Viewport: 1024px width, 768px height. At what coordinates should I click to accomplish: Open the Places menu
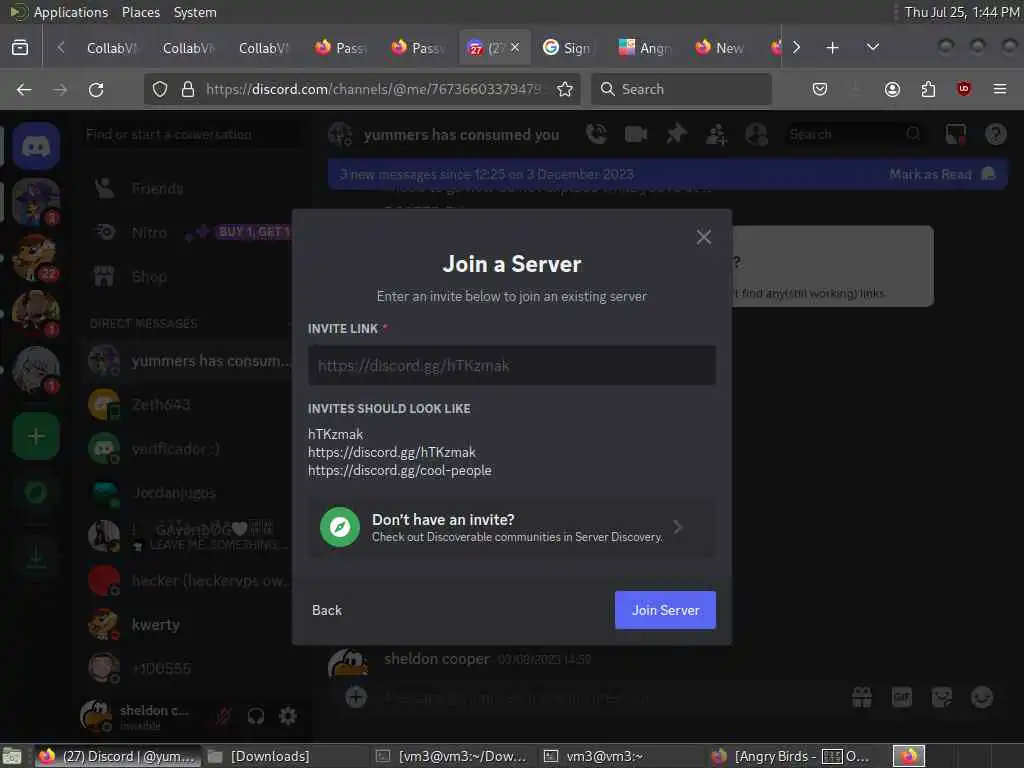(140, 12)
